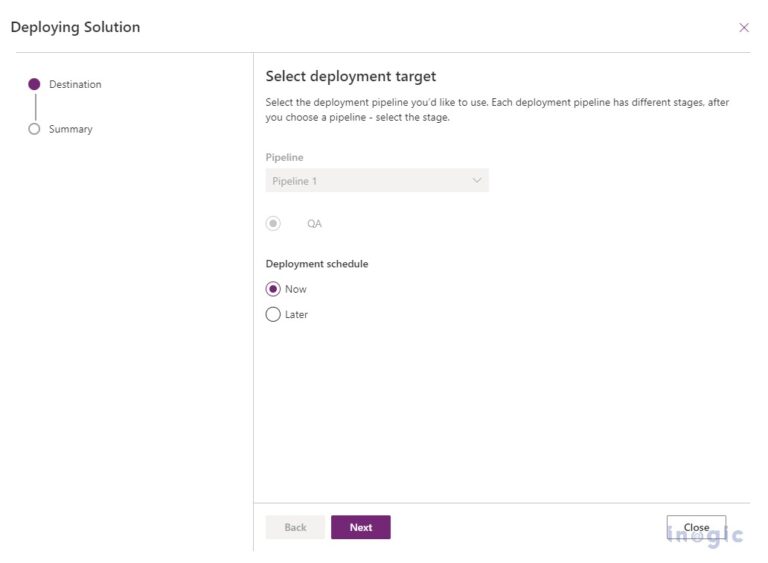Select the Destination step label
Image resolution: width=768 pixels, height=563 pixels.
click(75, 85)
